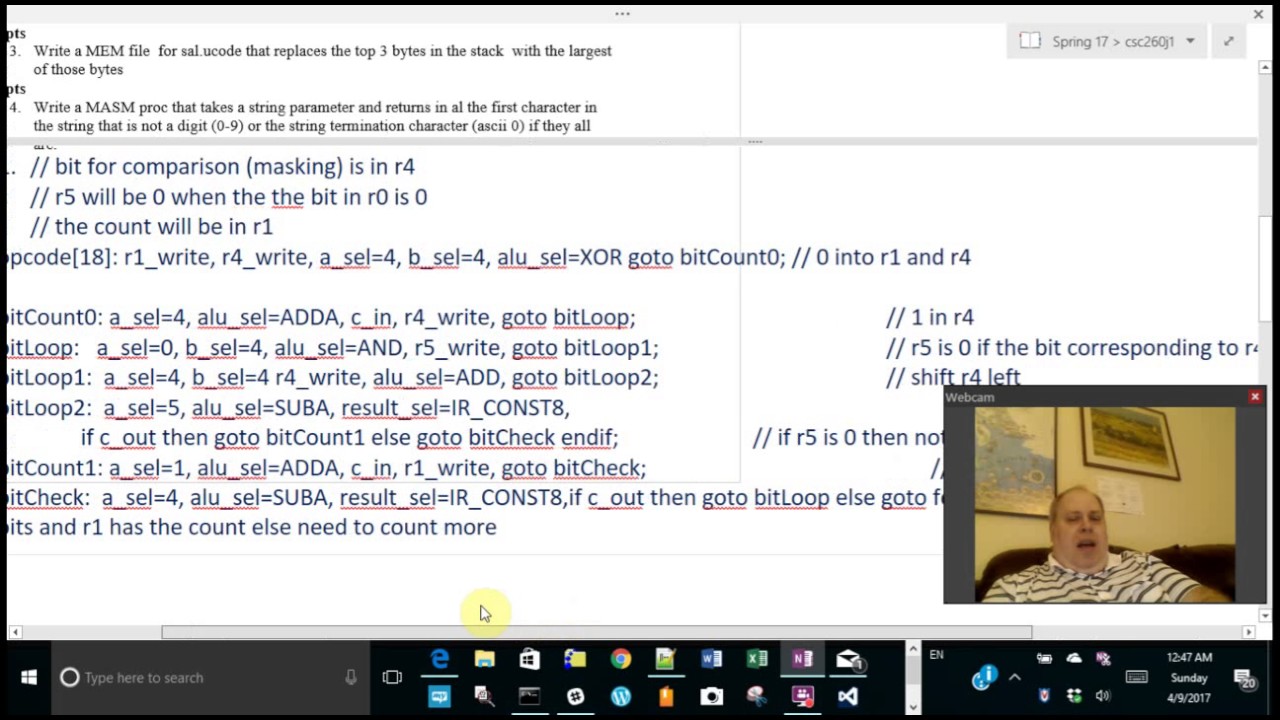Click the OneNote full page view button
This screenshot has width=1280, height=720.
tap(1228, 41)
